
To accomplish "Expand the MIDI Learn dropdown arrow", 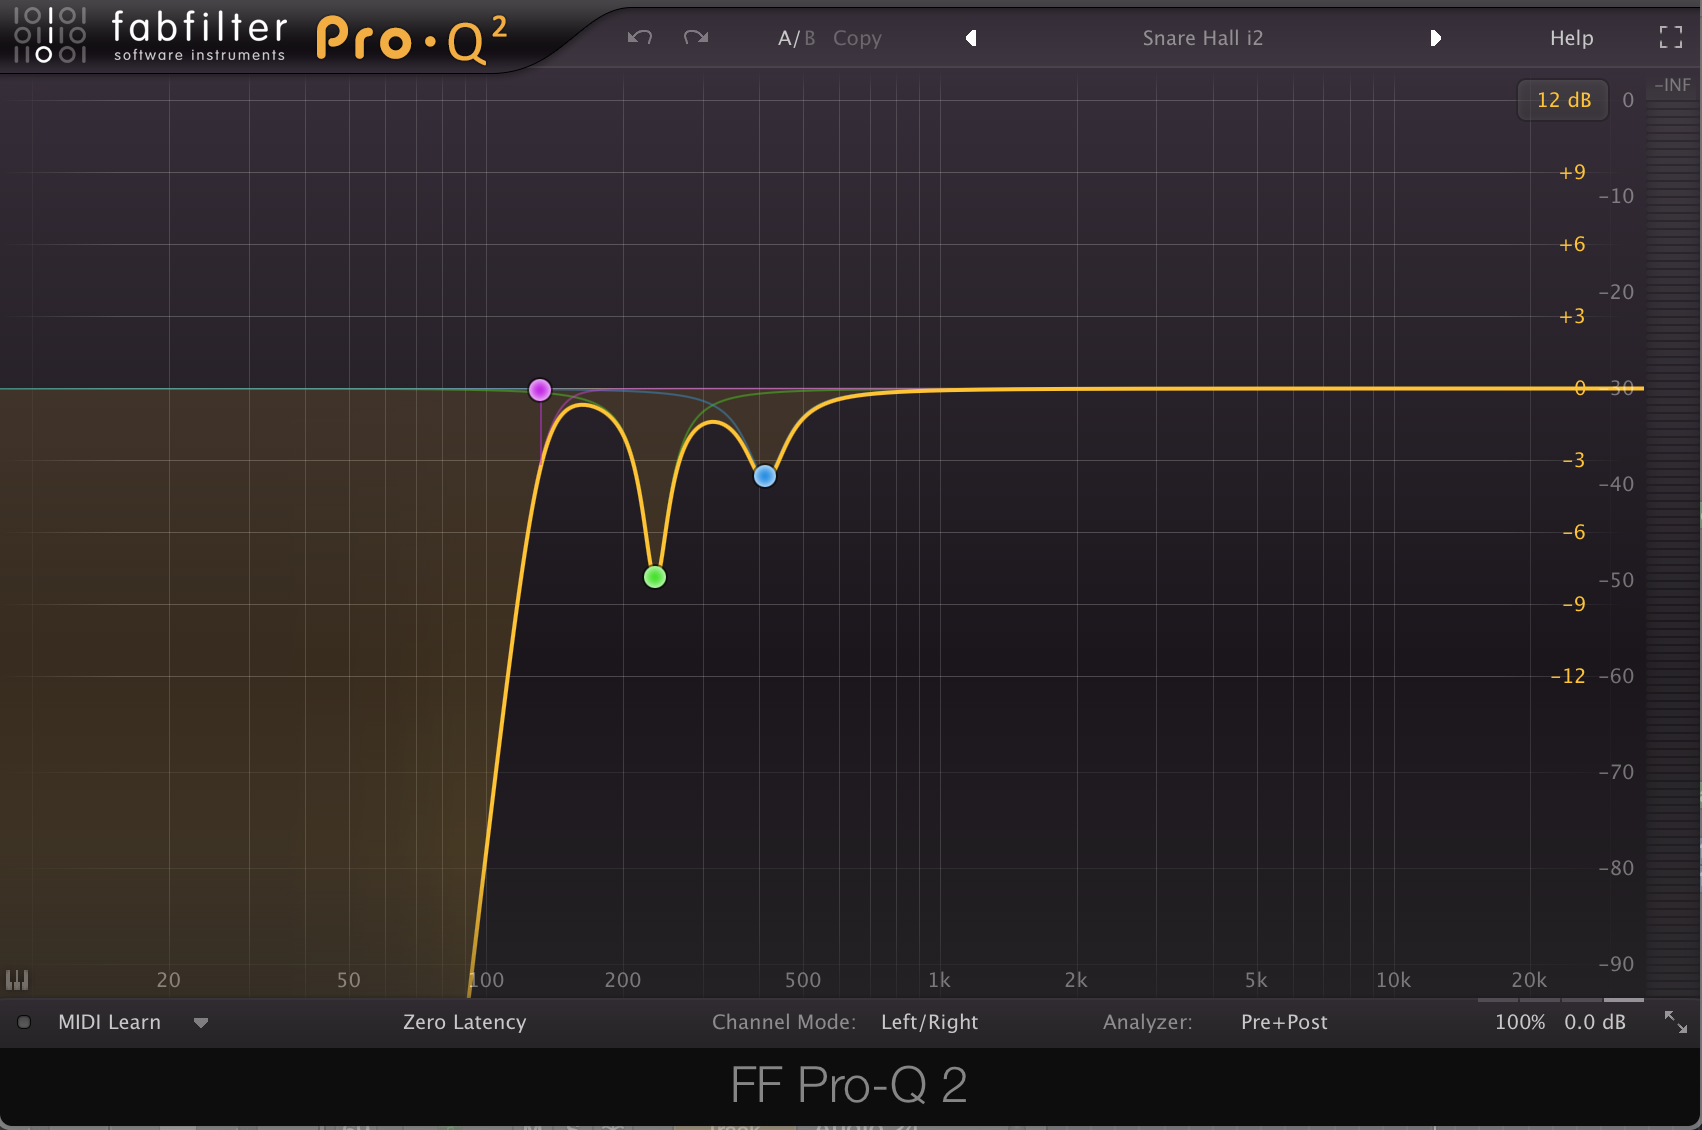I will tap(201, 1023).
